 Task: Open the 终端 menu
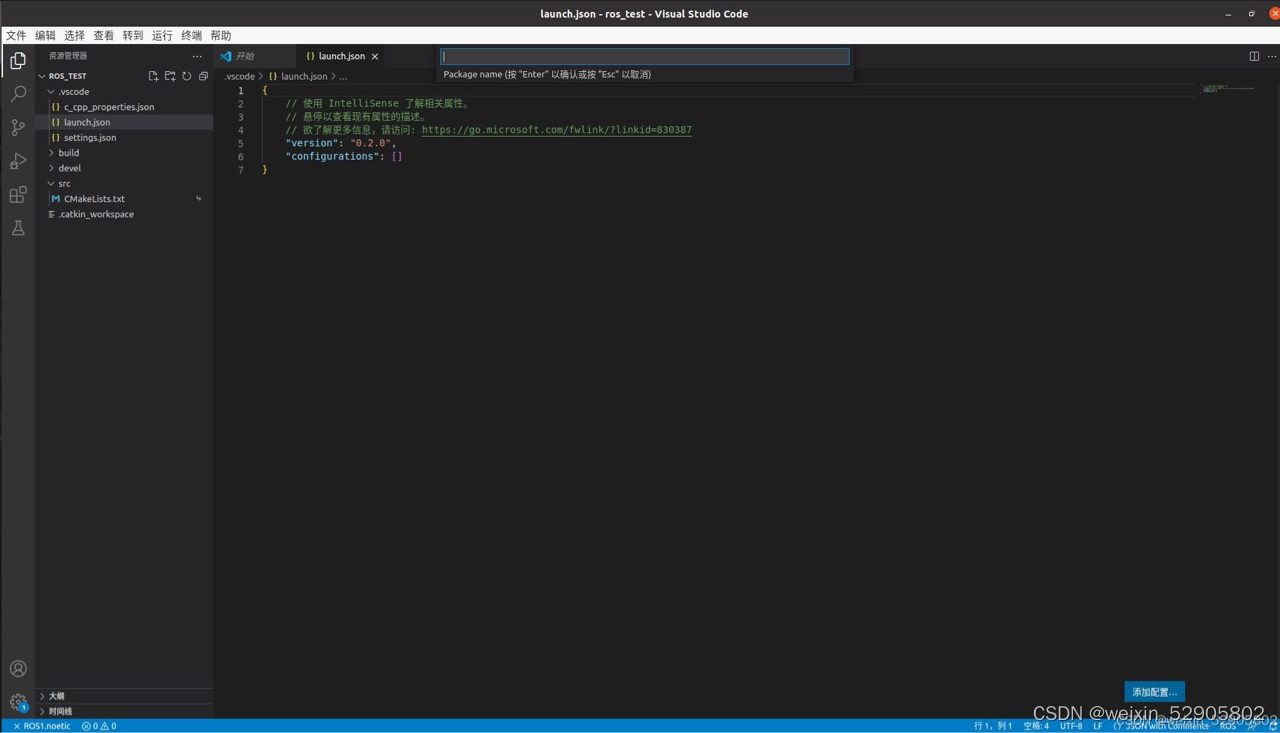(x=191, y=35)
